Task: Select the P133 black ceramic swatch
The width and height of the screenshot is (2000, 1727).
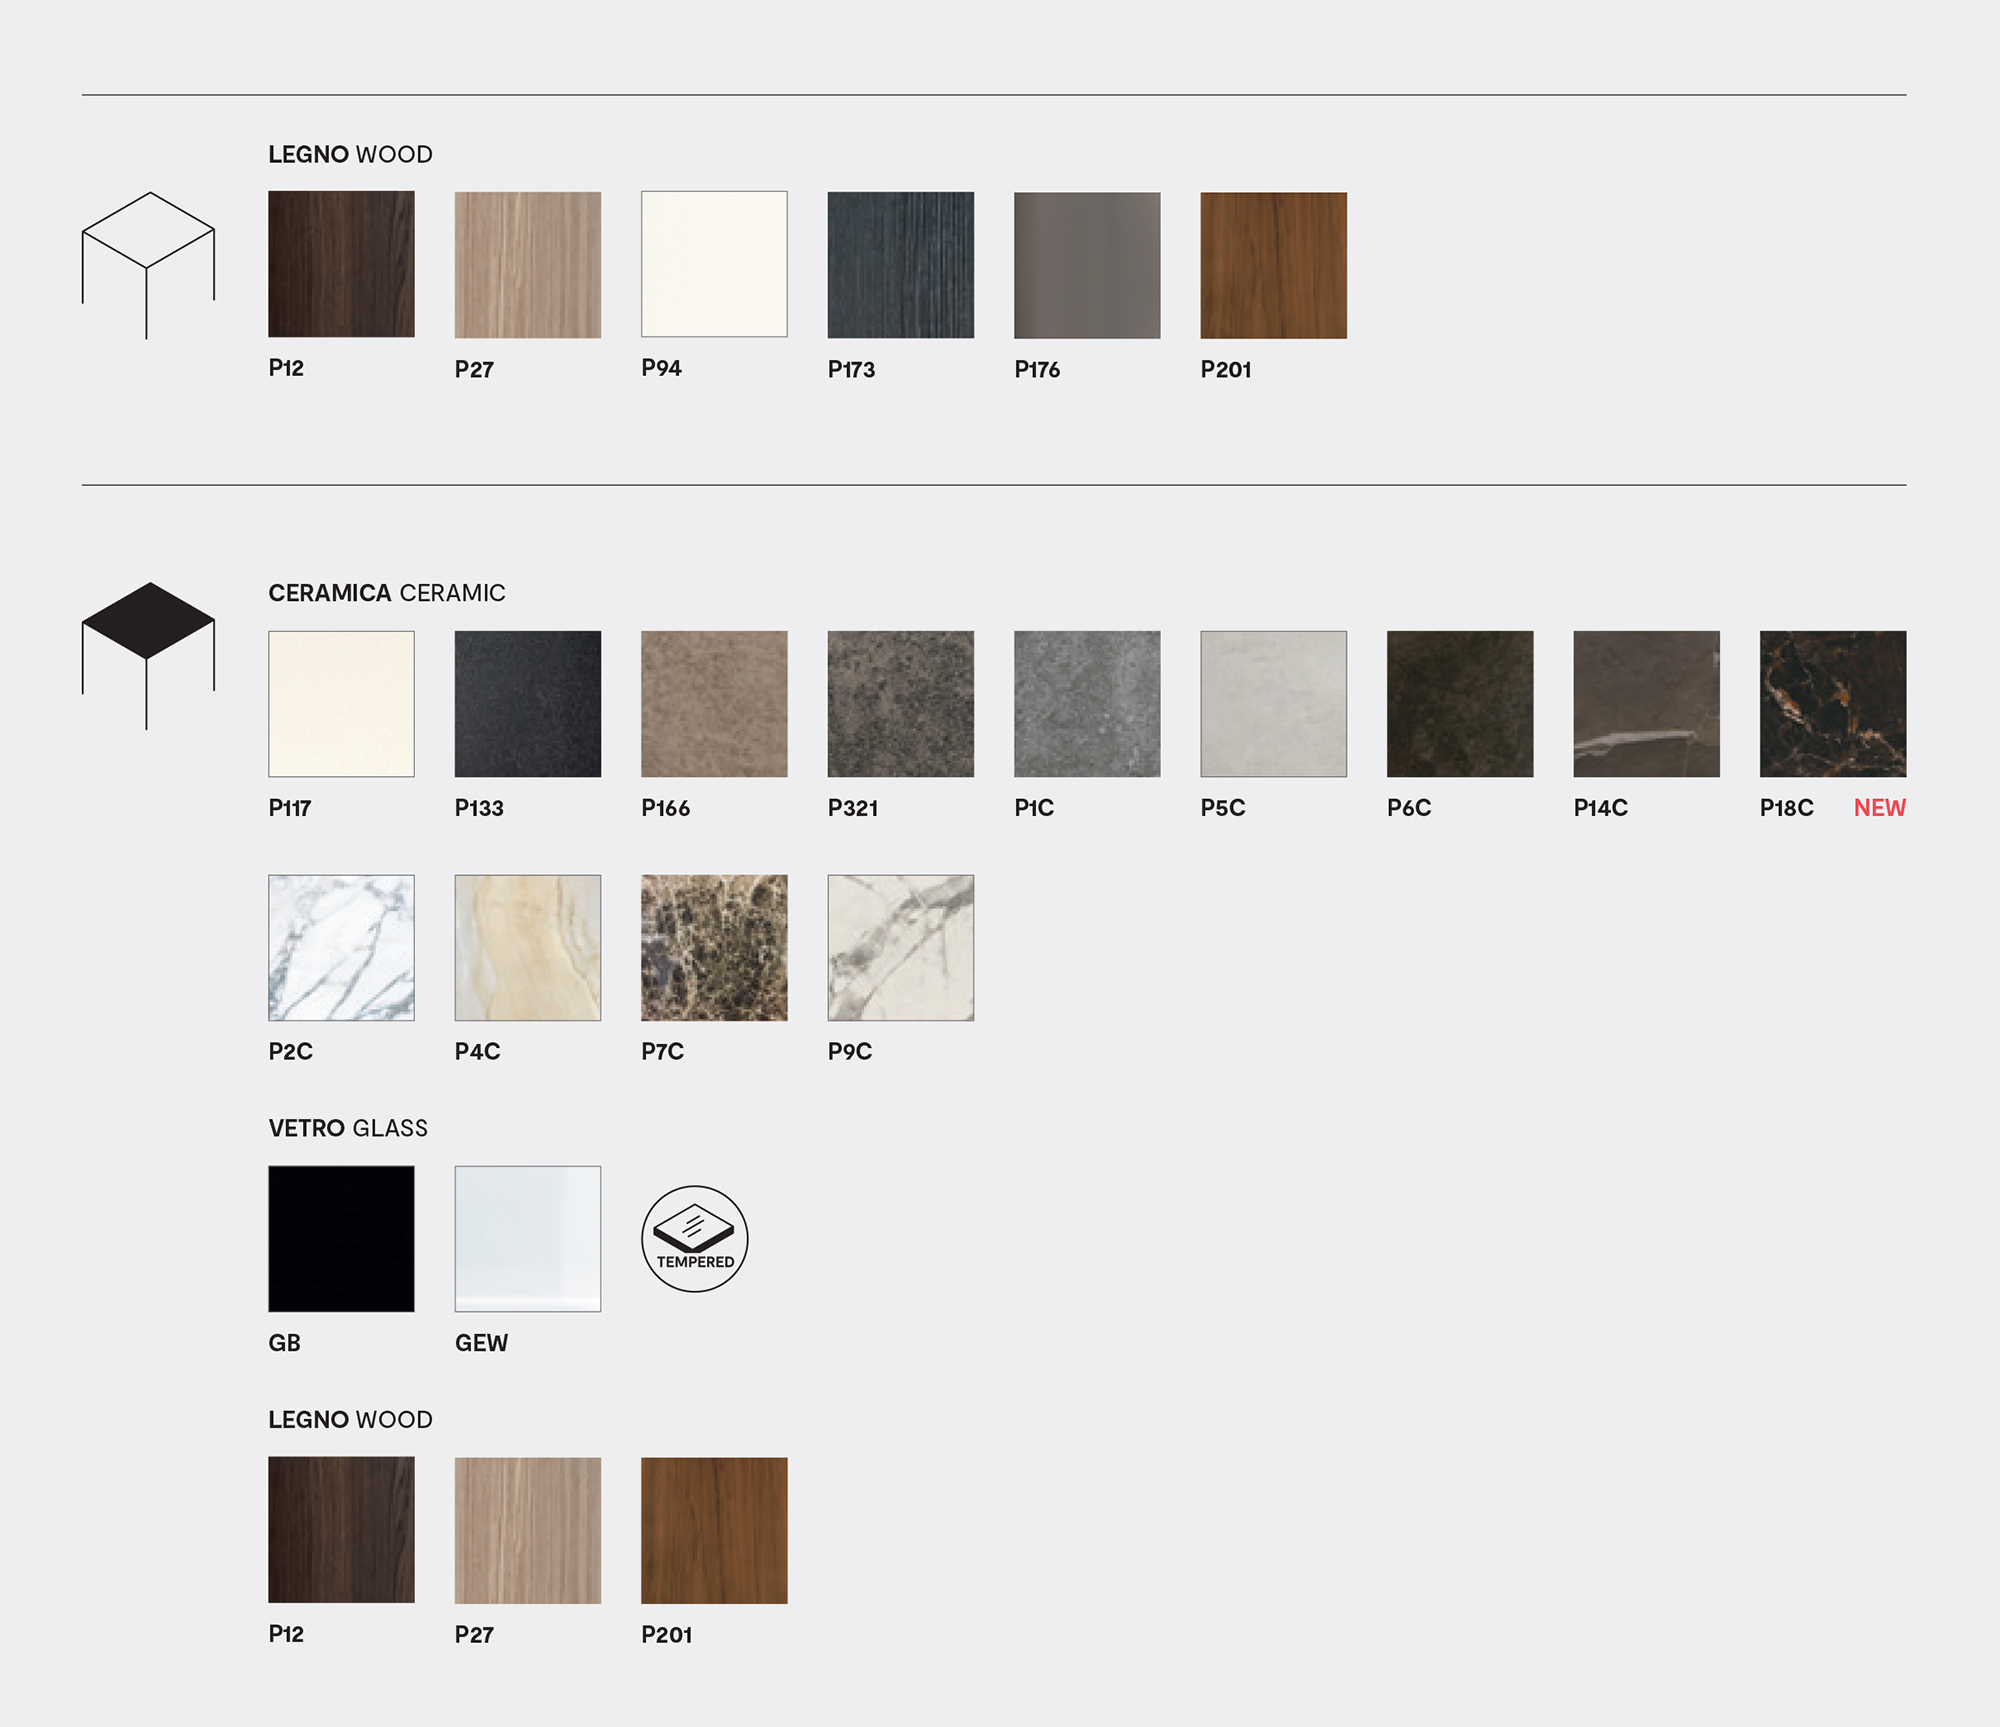Action: pos(527,703)
